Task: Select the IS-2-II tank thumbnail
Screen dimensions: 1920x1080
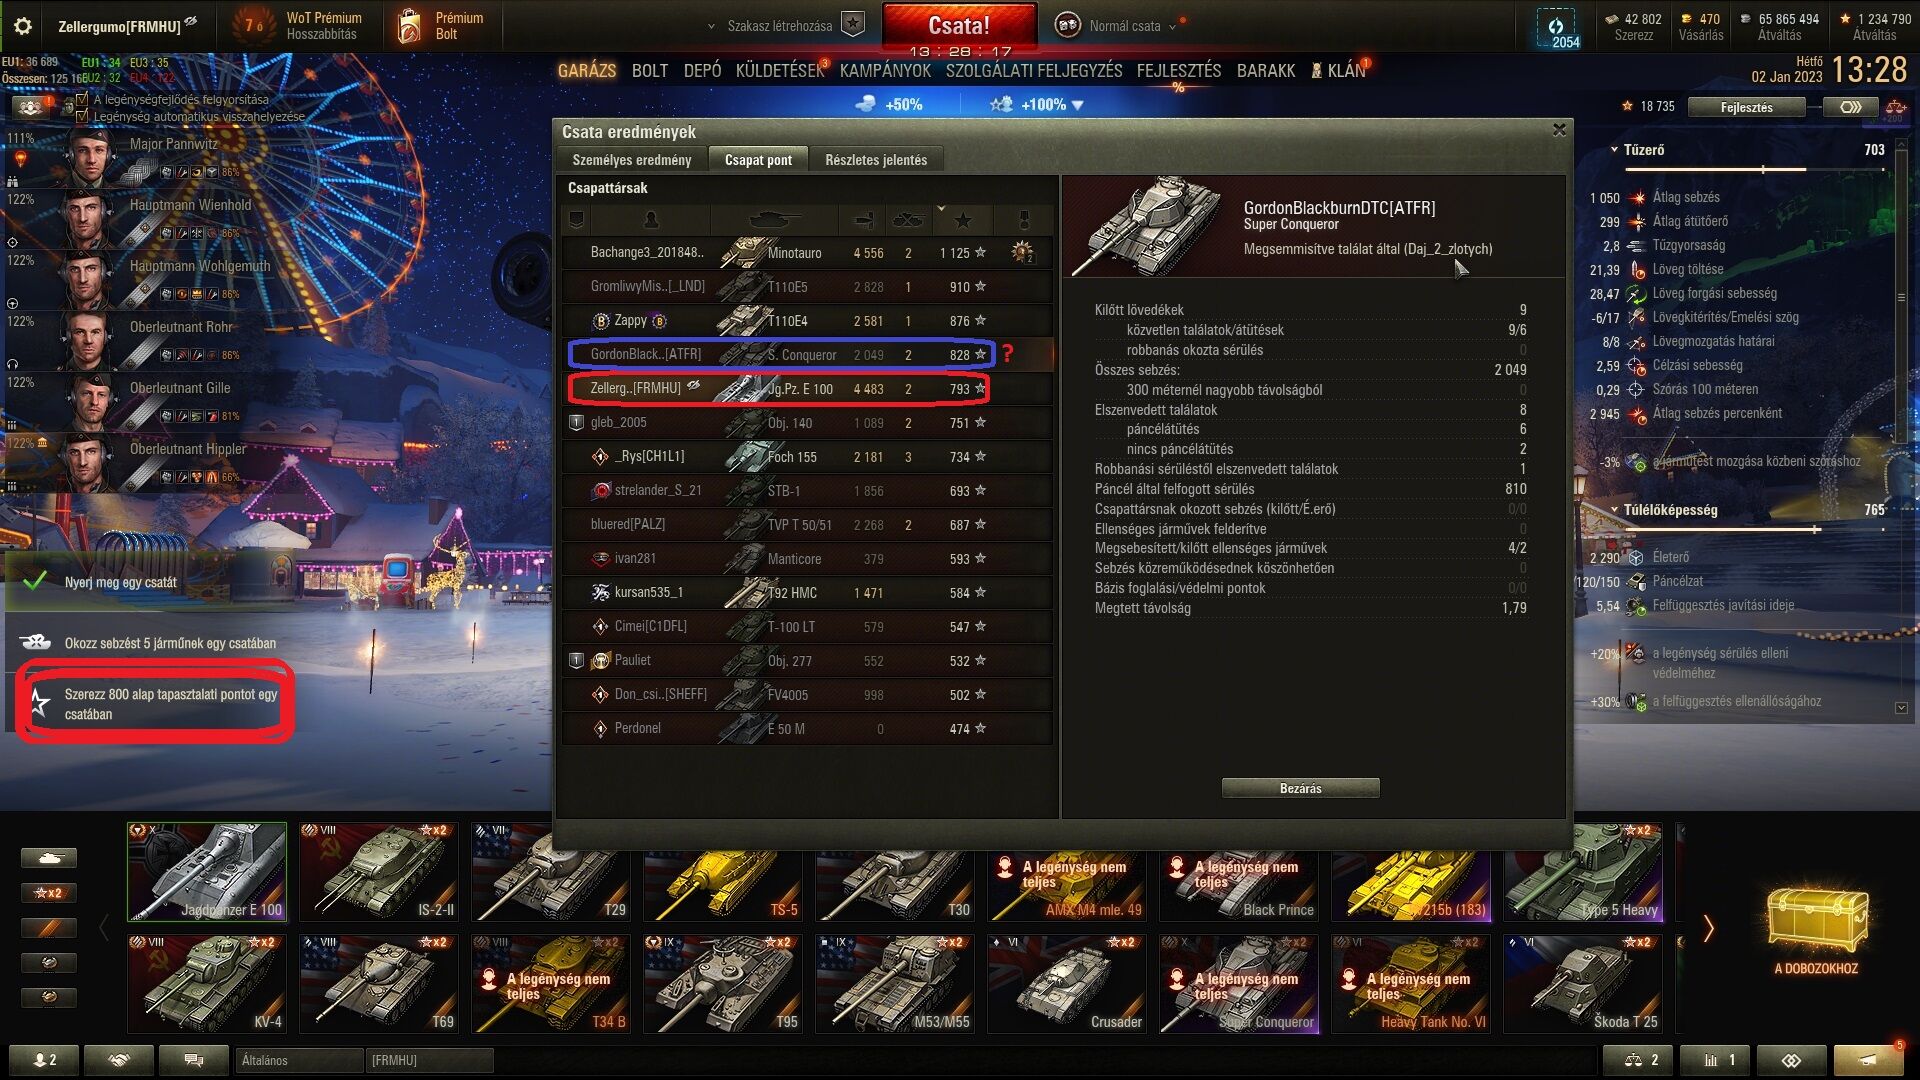Action: [378, 871]
